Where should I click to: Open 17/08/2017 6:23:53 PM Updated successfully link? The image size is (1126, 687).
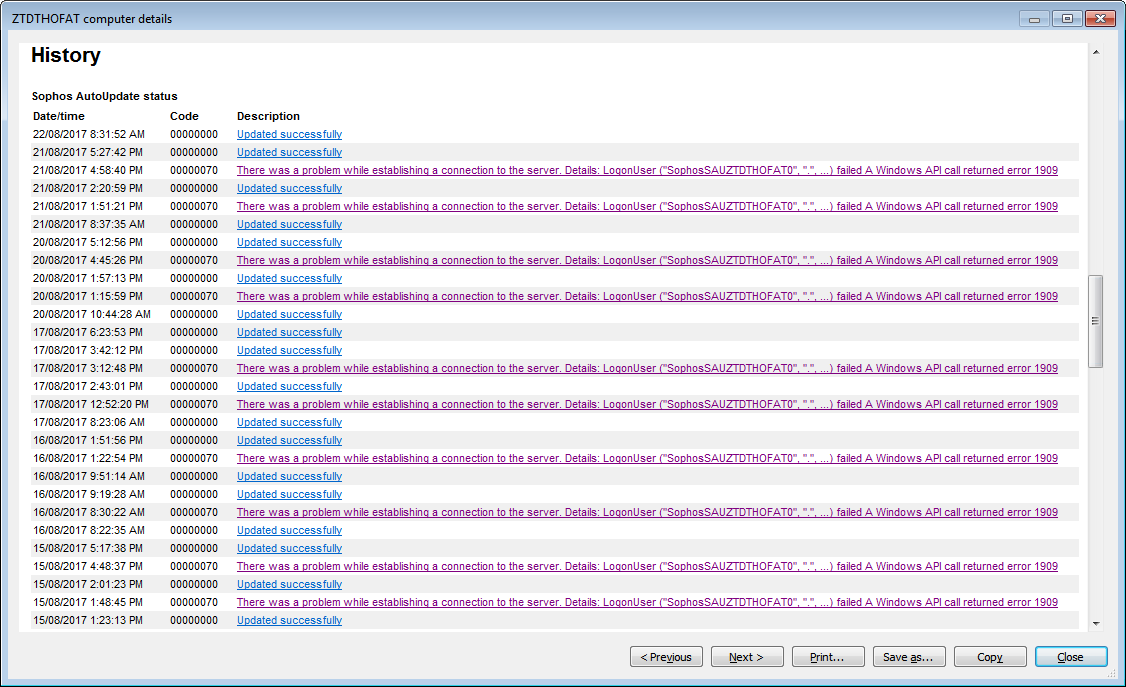pos(289,332)
